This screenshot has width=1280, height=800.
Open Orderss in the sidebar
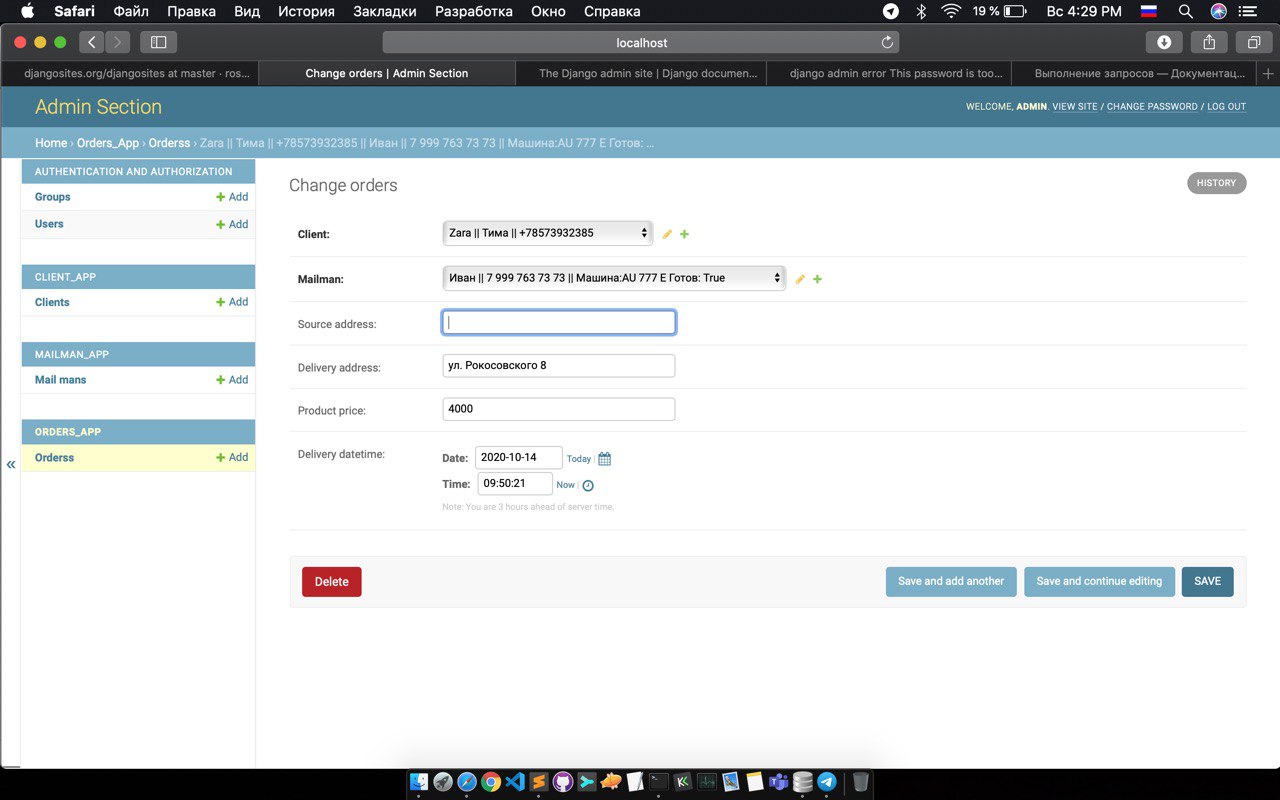[x=54, y=458]
